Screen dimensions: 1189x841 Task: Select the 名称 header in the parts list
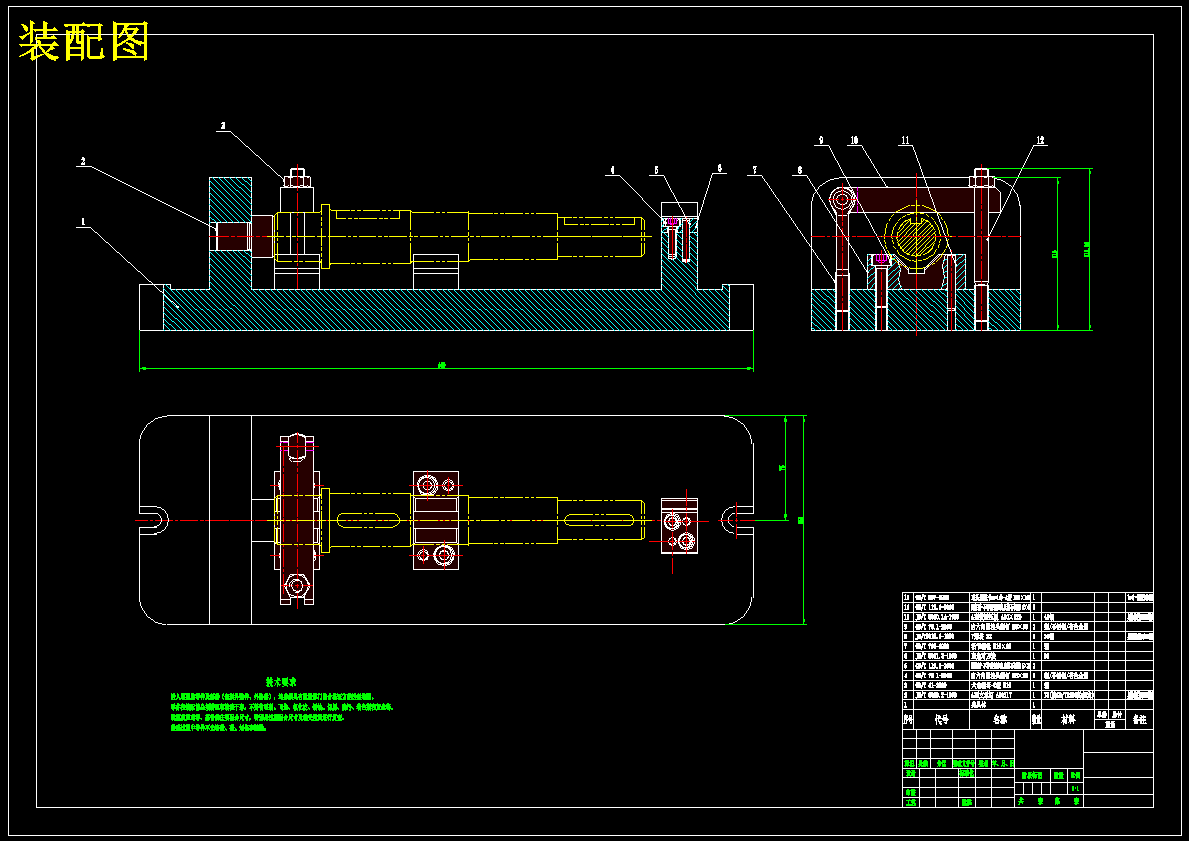(x=999, y=720)
